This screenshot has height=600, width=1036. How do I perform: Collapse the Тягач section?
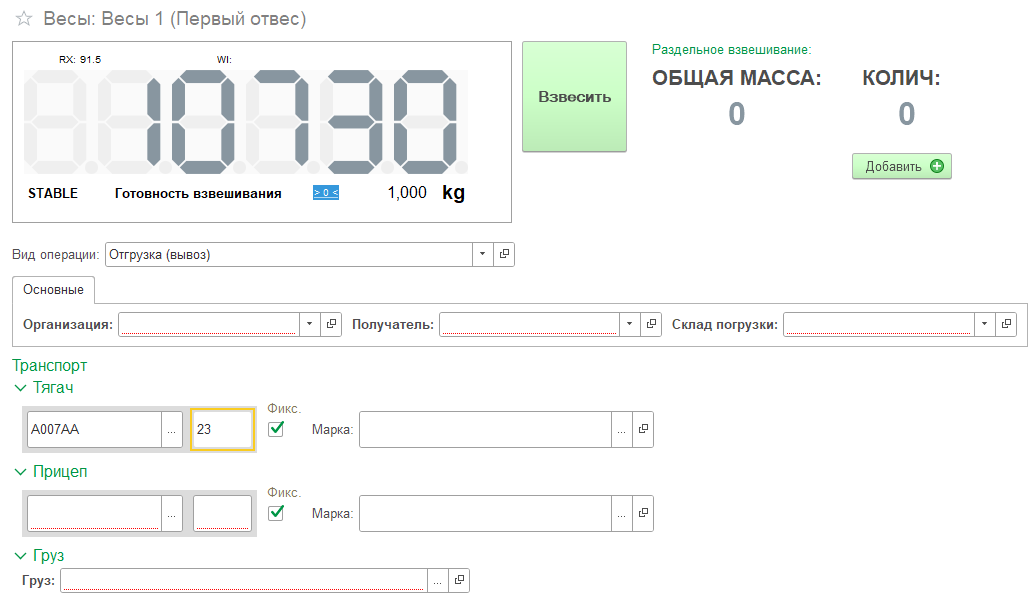pos(20,388)
